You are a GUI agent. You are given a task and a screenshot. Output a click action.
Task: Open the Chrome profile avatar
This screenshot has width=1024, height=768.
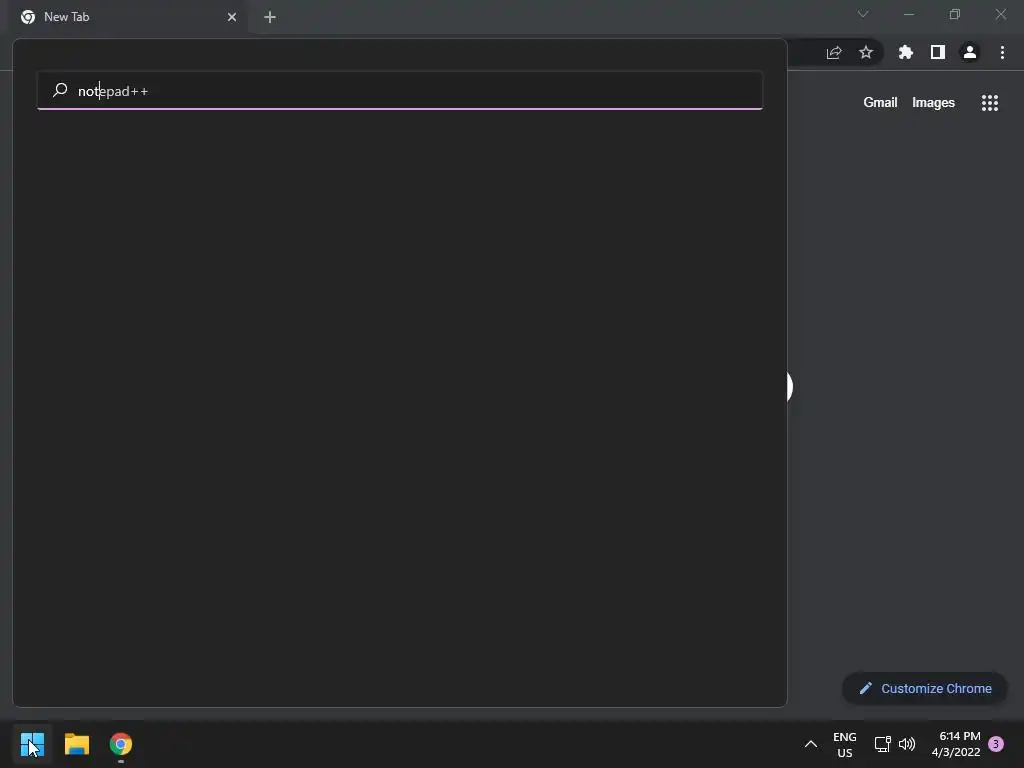tap(970, 52)
